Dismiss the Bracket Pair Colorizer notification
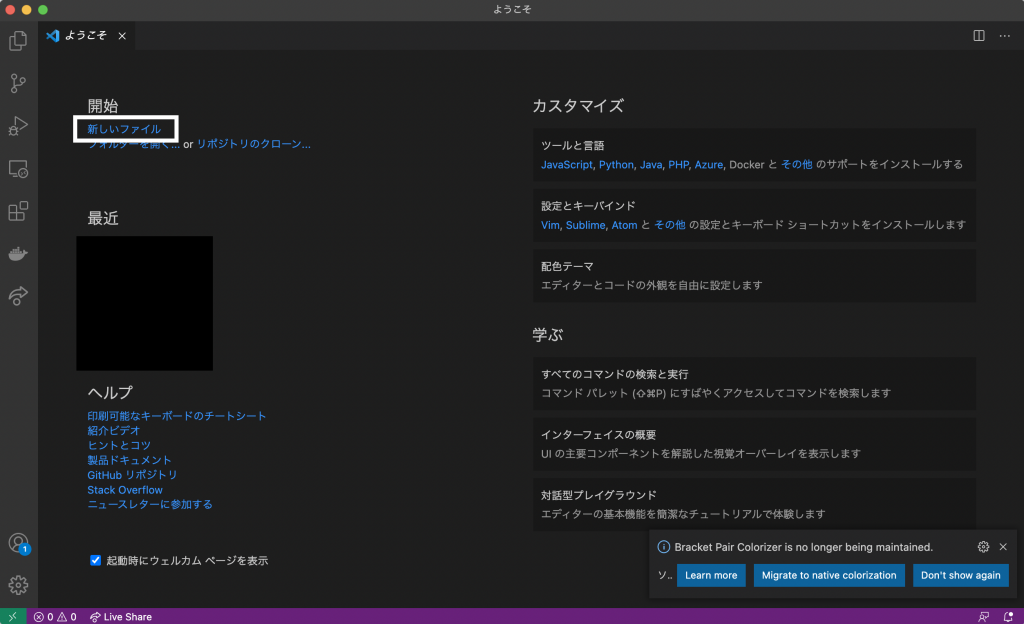The width and height of the screenshot is (1024, 624). 1003,547
